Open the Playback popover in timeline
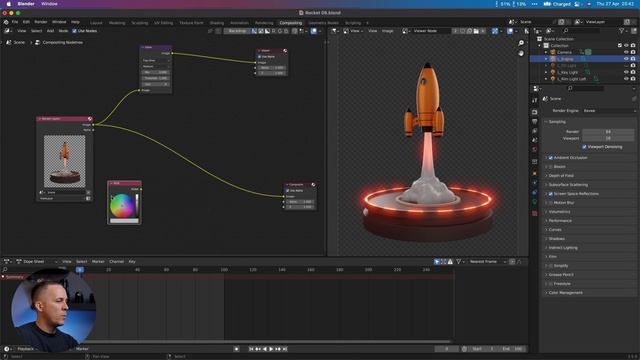 tap(25, 349)
